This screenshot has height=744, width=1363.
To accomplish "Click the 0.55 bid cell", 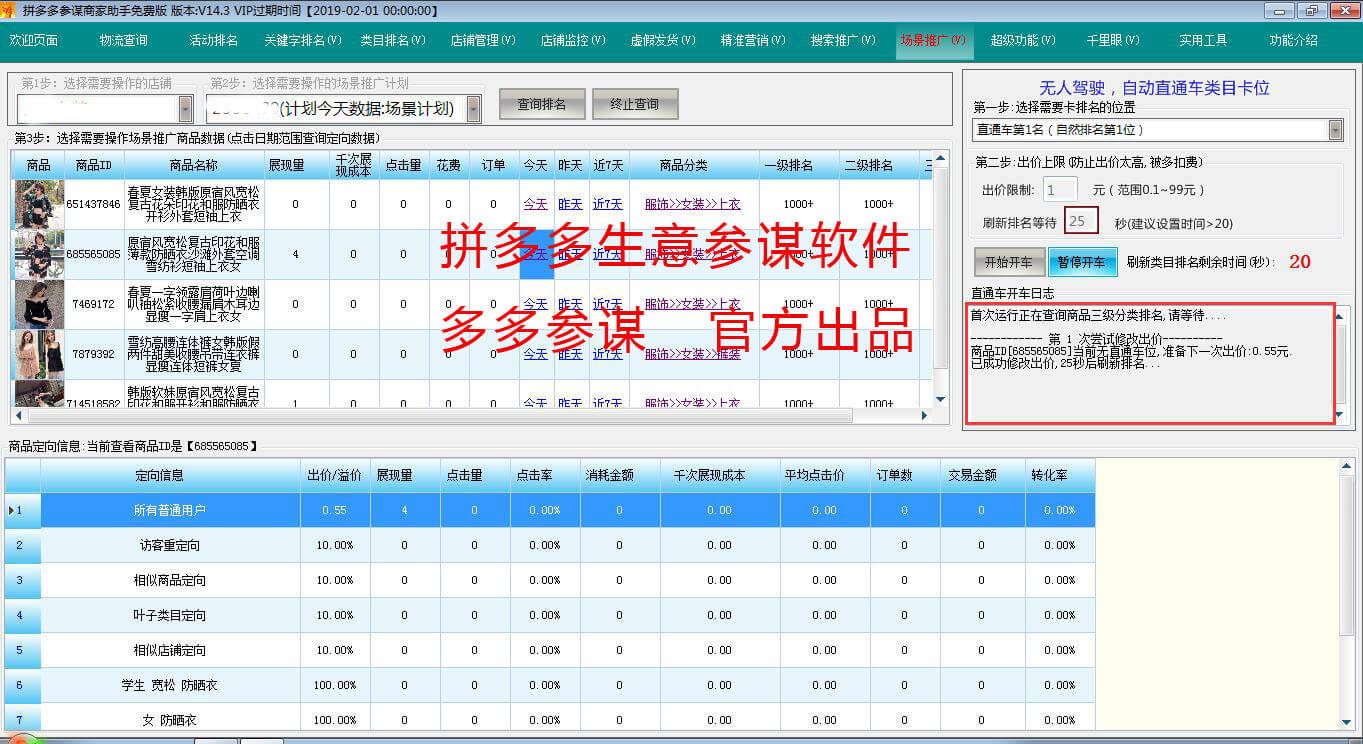I will pos(335,510).
